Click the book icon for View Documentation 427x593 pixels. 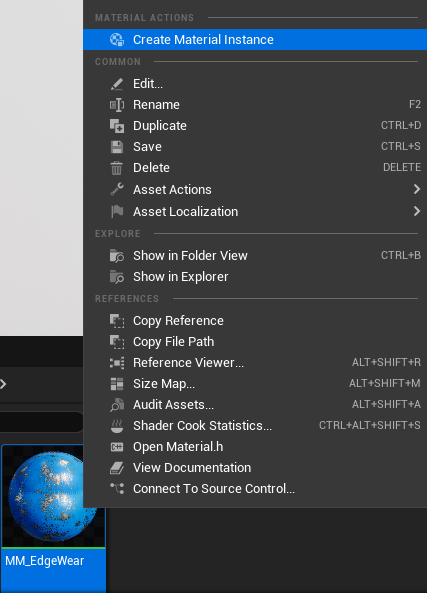[x=117, y=468]
